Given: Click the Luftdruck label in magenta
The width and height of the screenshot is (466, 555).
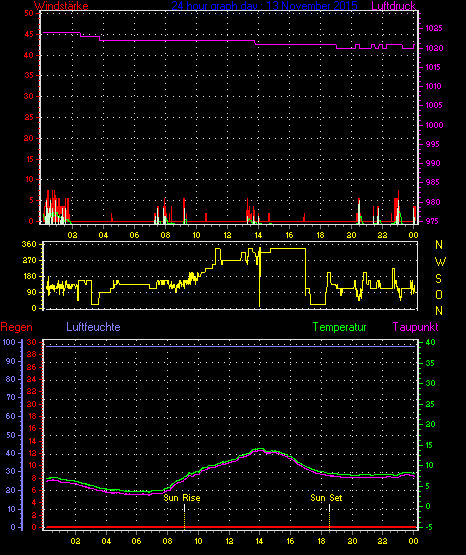Looking at the screenshot, I should click(393, 6).
